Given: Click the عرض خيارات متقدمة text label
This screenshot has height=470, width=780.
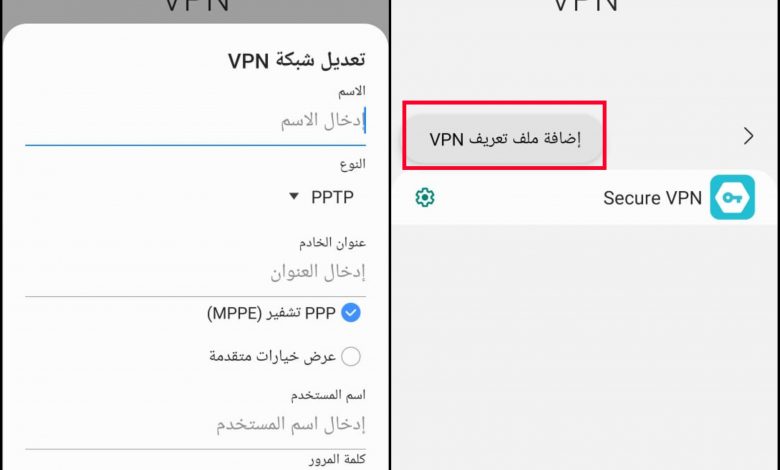Looking at the screenshot, I should click(x=273, y=356).
